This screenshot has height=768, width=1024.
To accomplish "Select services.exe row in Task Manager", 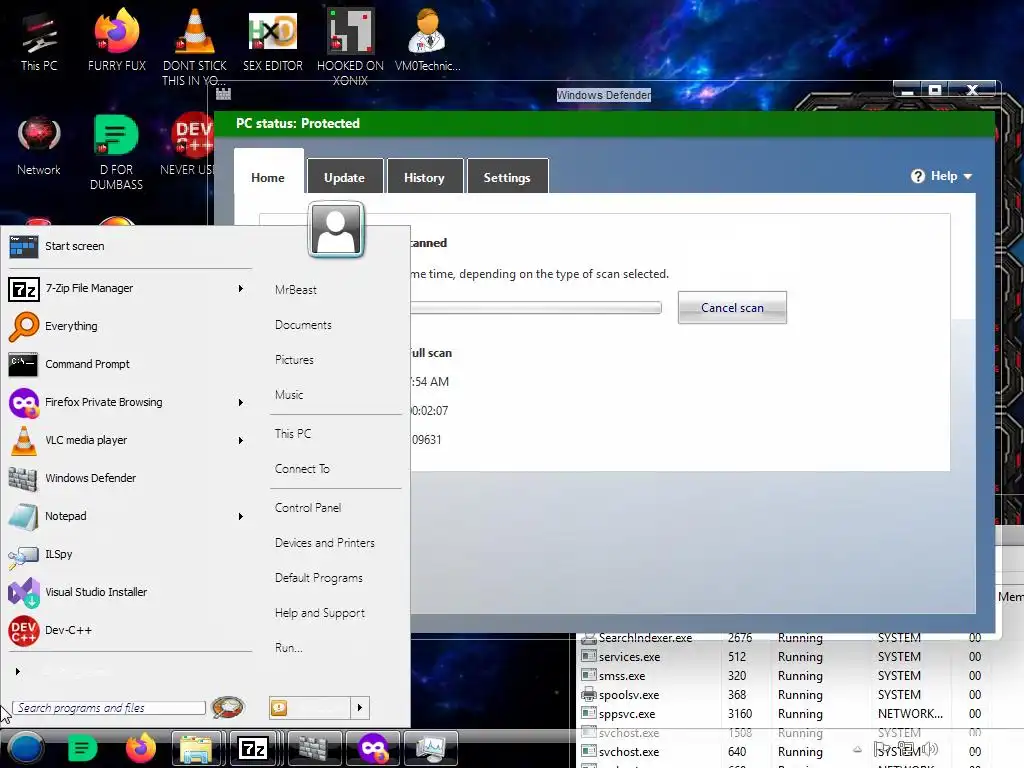I will coord(786,657).
